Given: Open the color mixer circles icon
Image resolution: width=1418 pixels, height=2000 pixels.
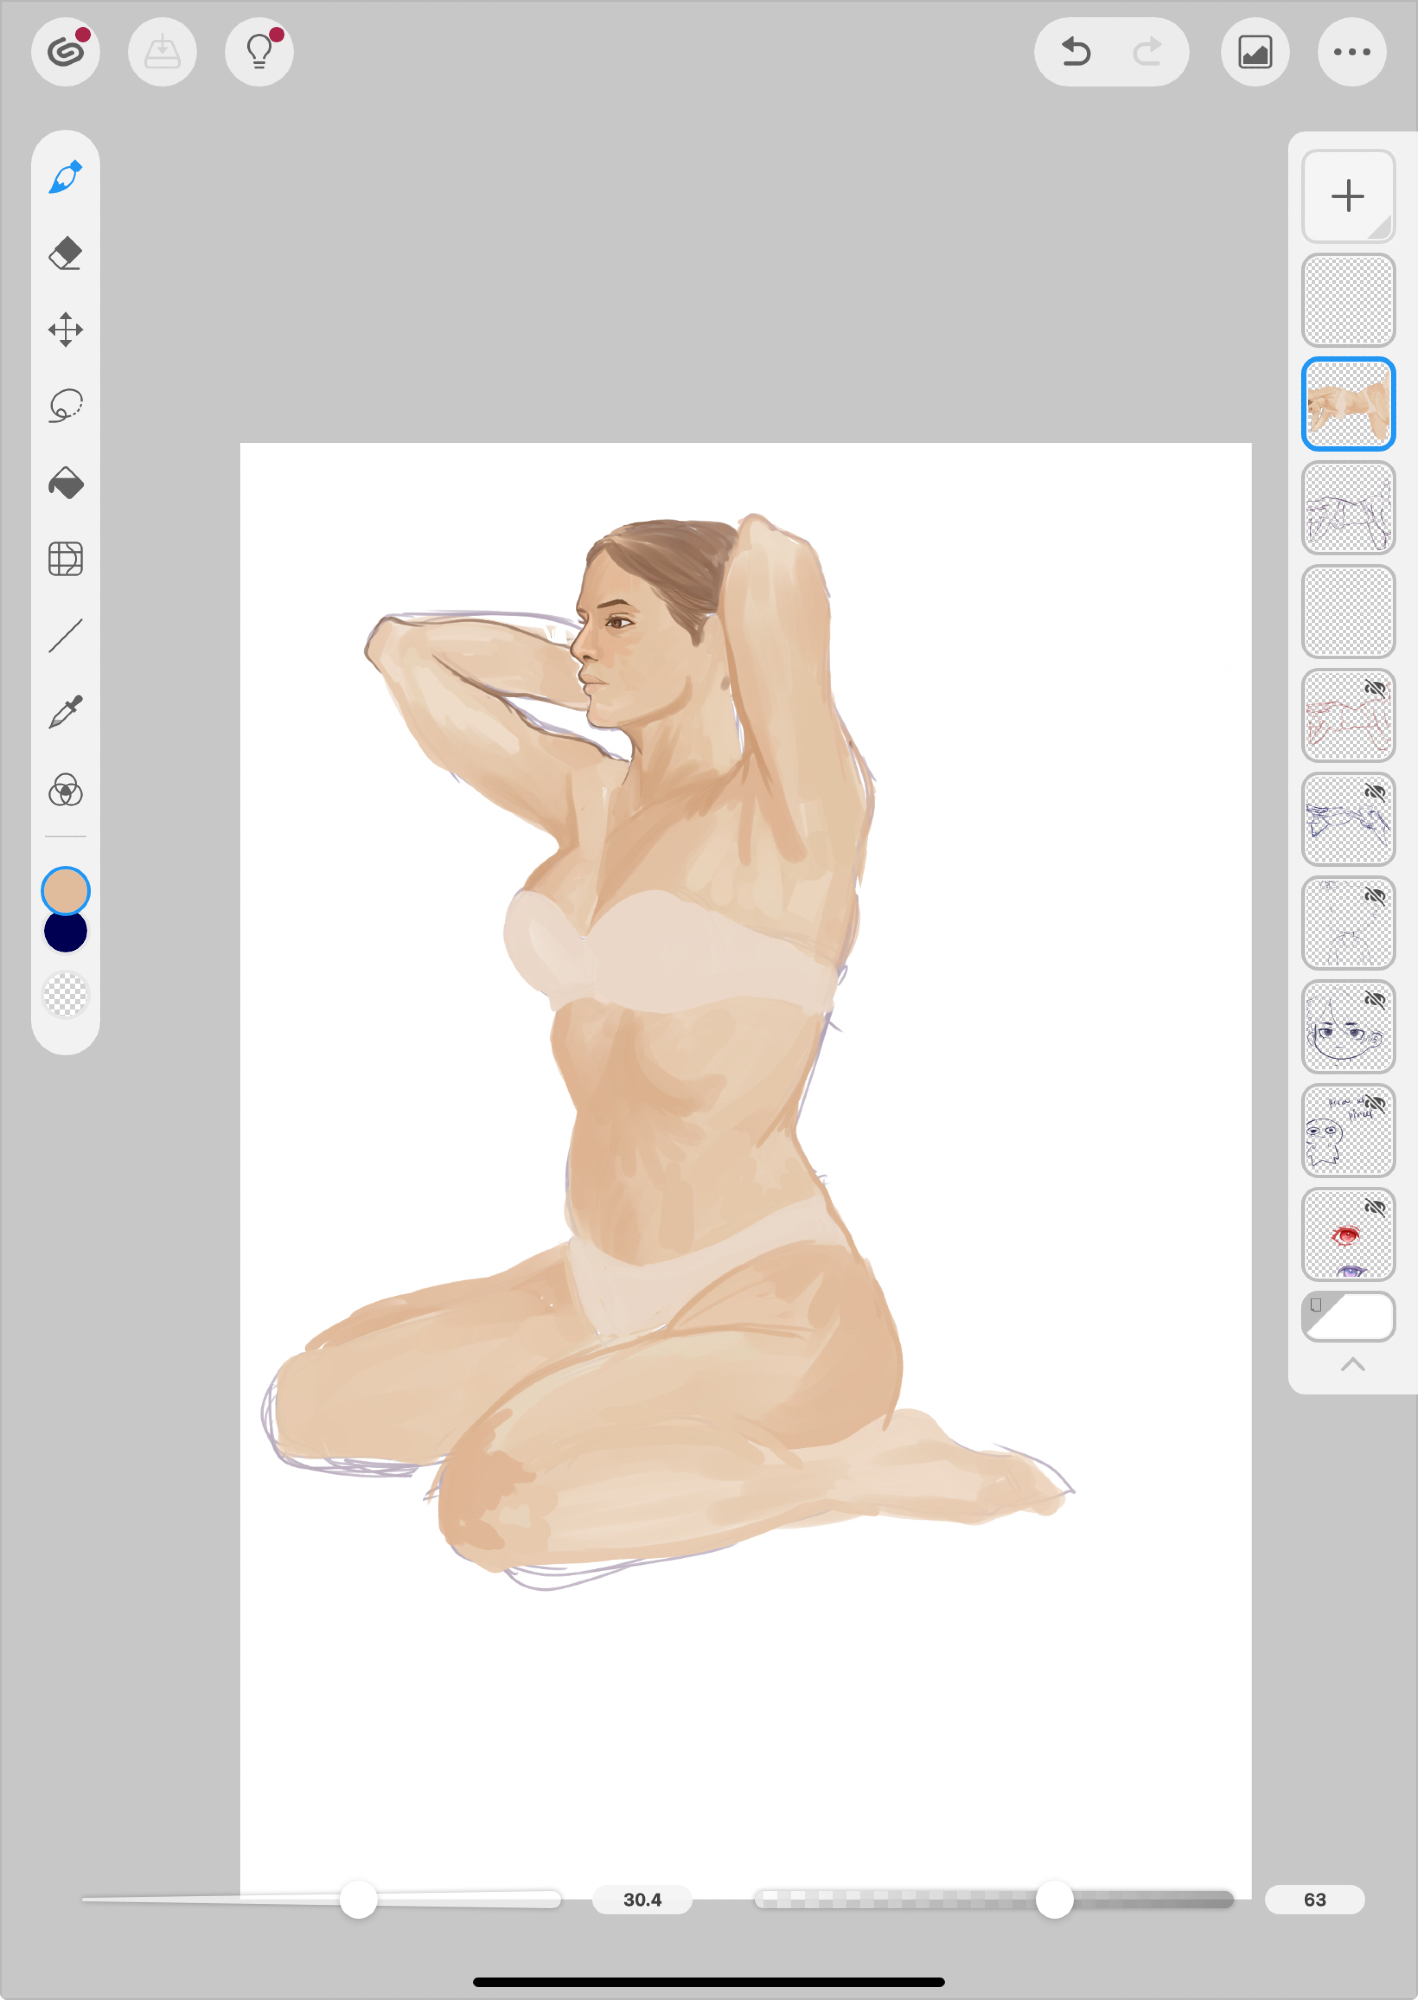Looking at the screenshot, I should (65, 790).
